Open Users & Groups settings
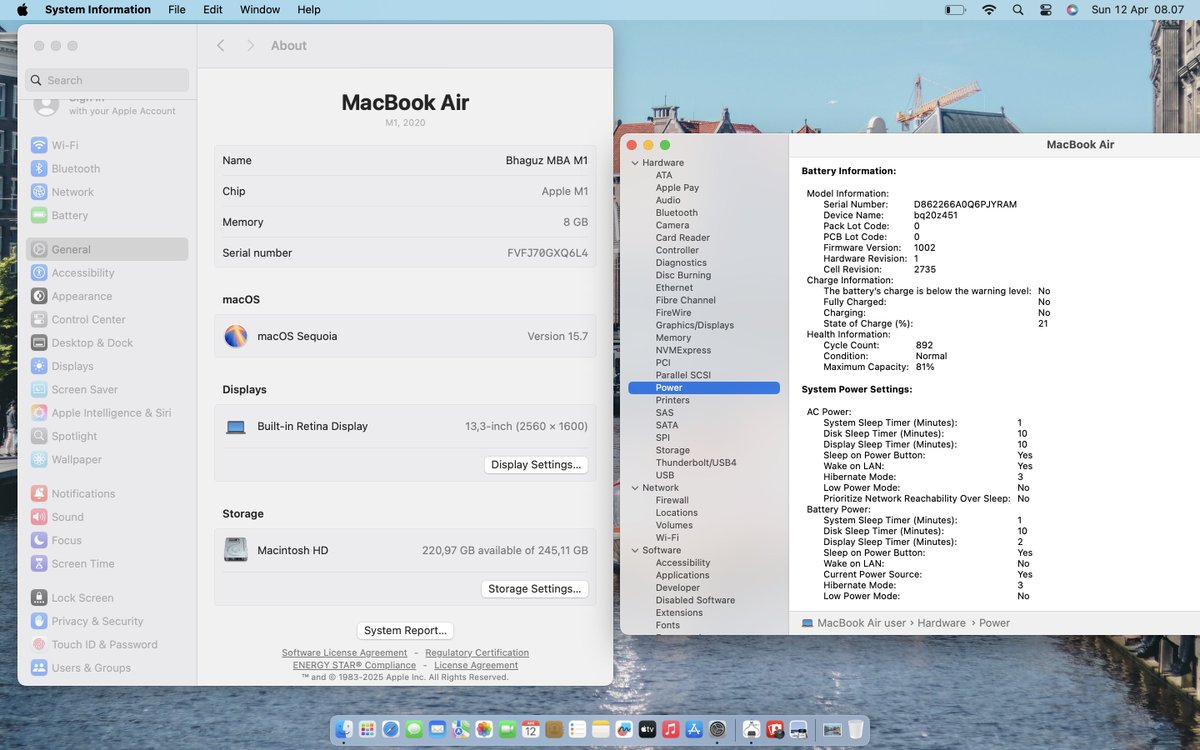 [x=107, y=668]
